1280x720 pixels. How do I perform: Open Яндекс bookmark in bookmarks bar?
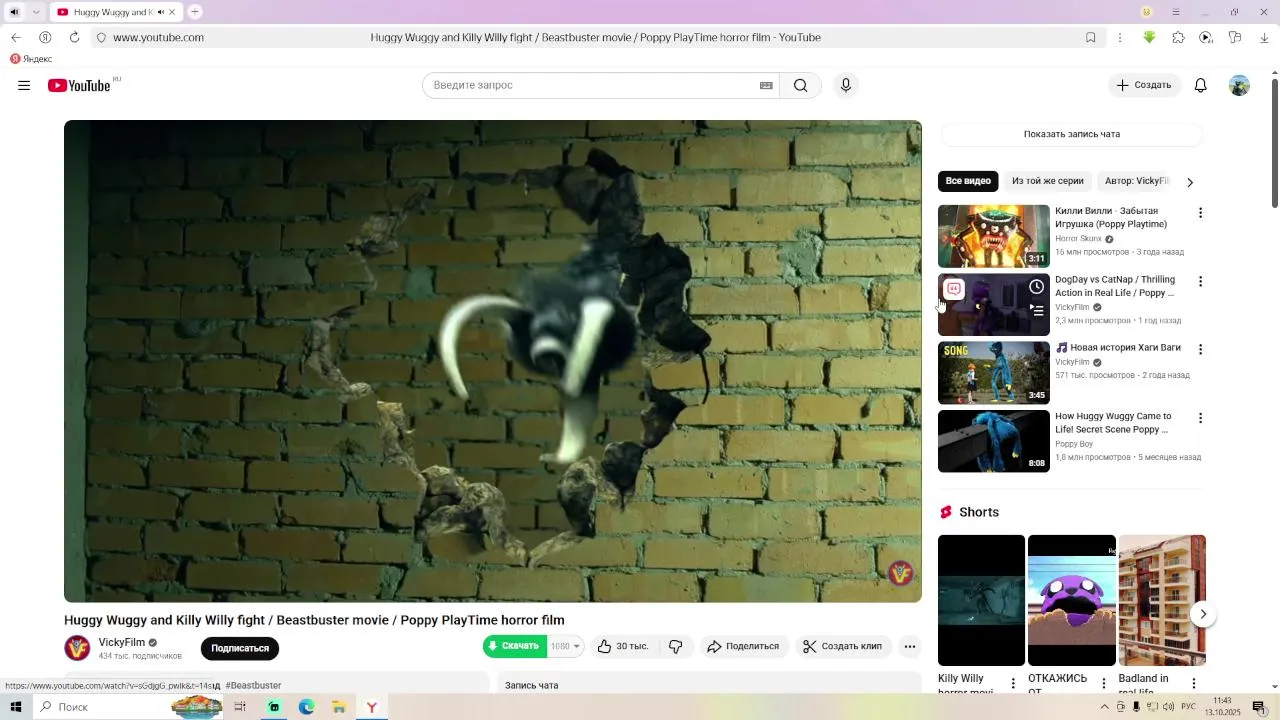[x=31, y=59]
